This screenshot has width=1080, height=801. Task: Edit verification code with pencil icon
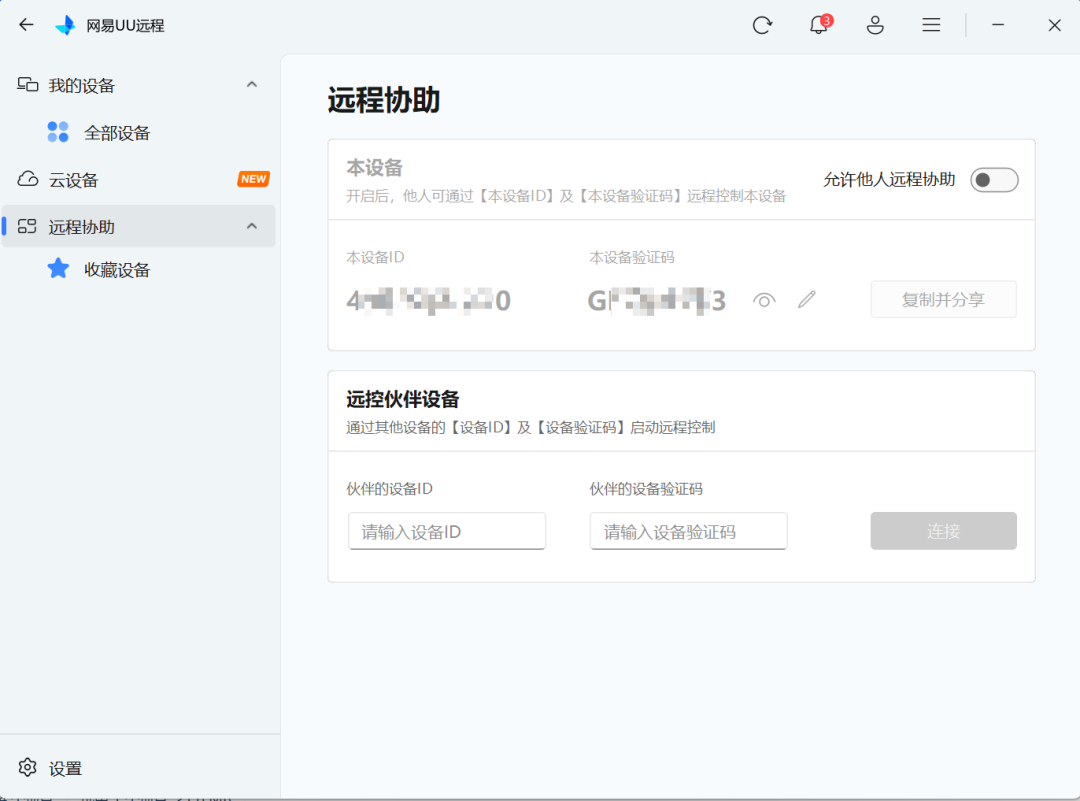pos(807,300)
